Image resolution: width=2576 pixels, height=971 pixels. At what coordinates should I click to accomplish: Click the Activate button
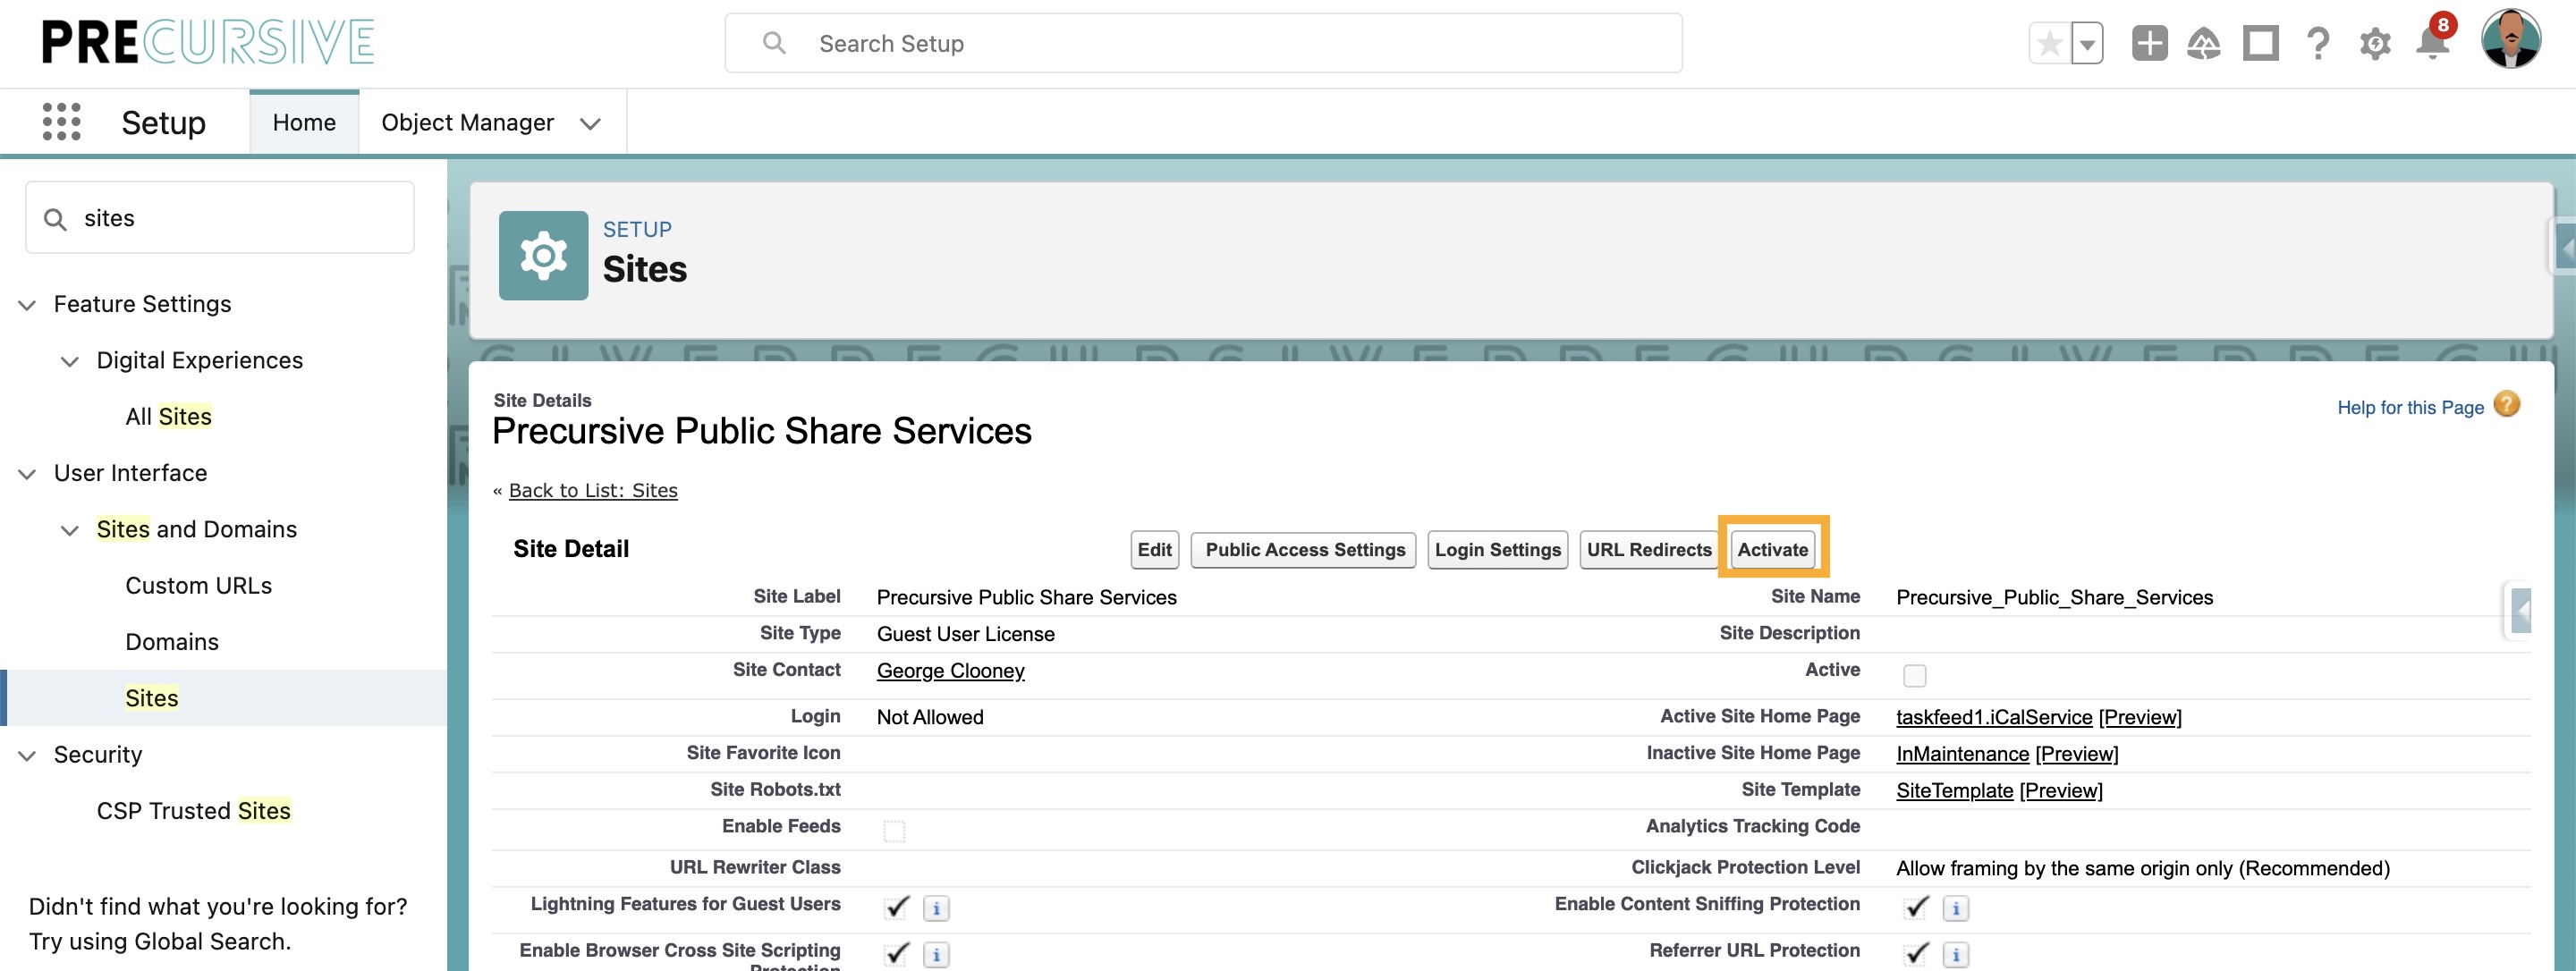click(x=1772, y=549)
